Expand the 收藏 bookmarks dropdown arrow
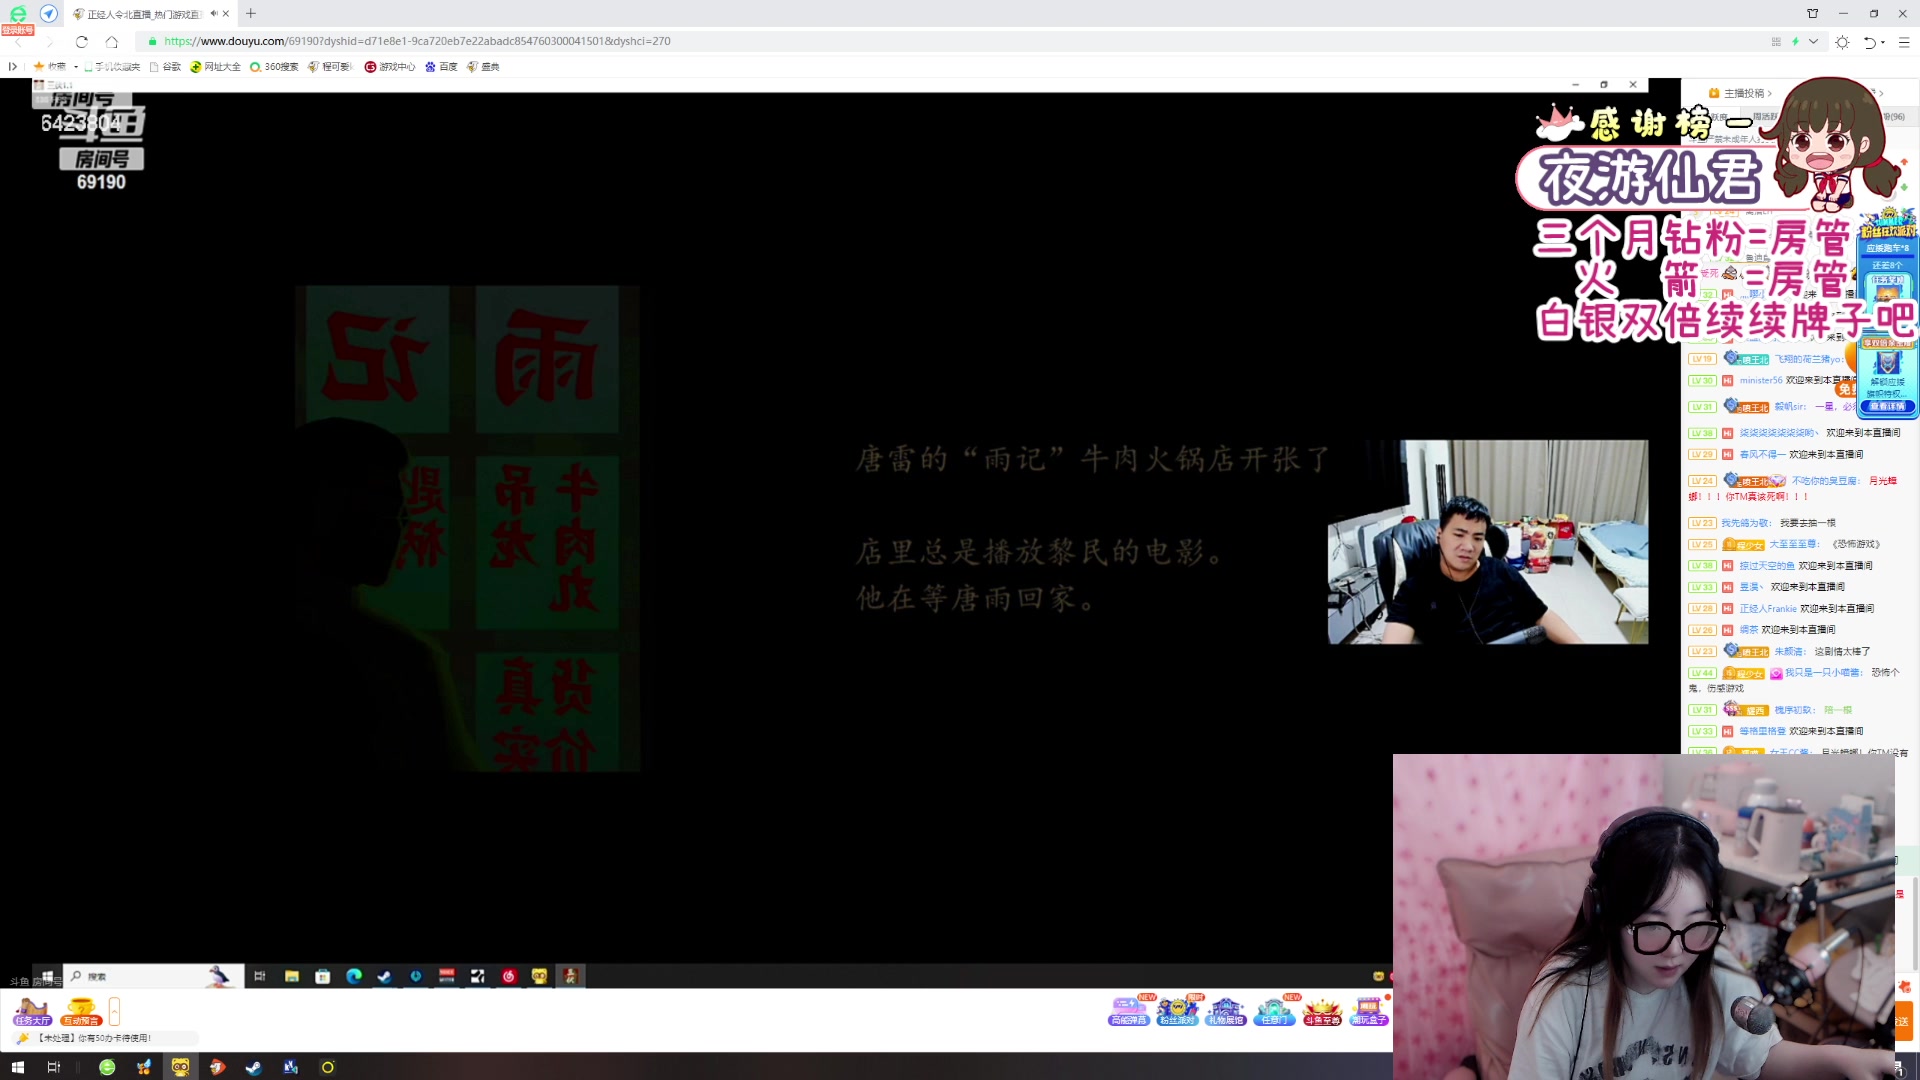1920x1080 pixels. click(x=75, y=66)
